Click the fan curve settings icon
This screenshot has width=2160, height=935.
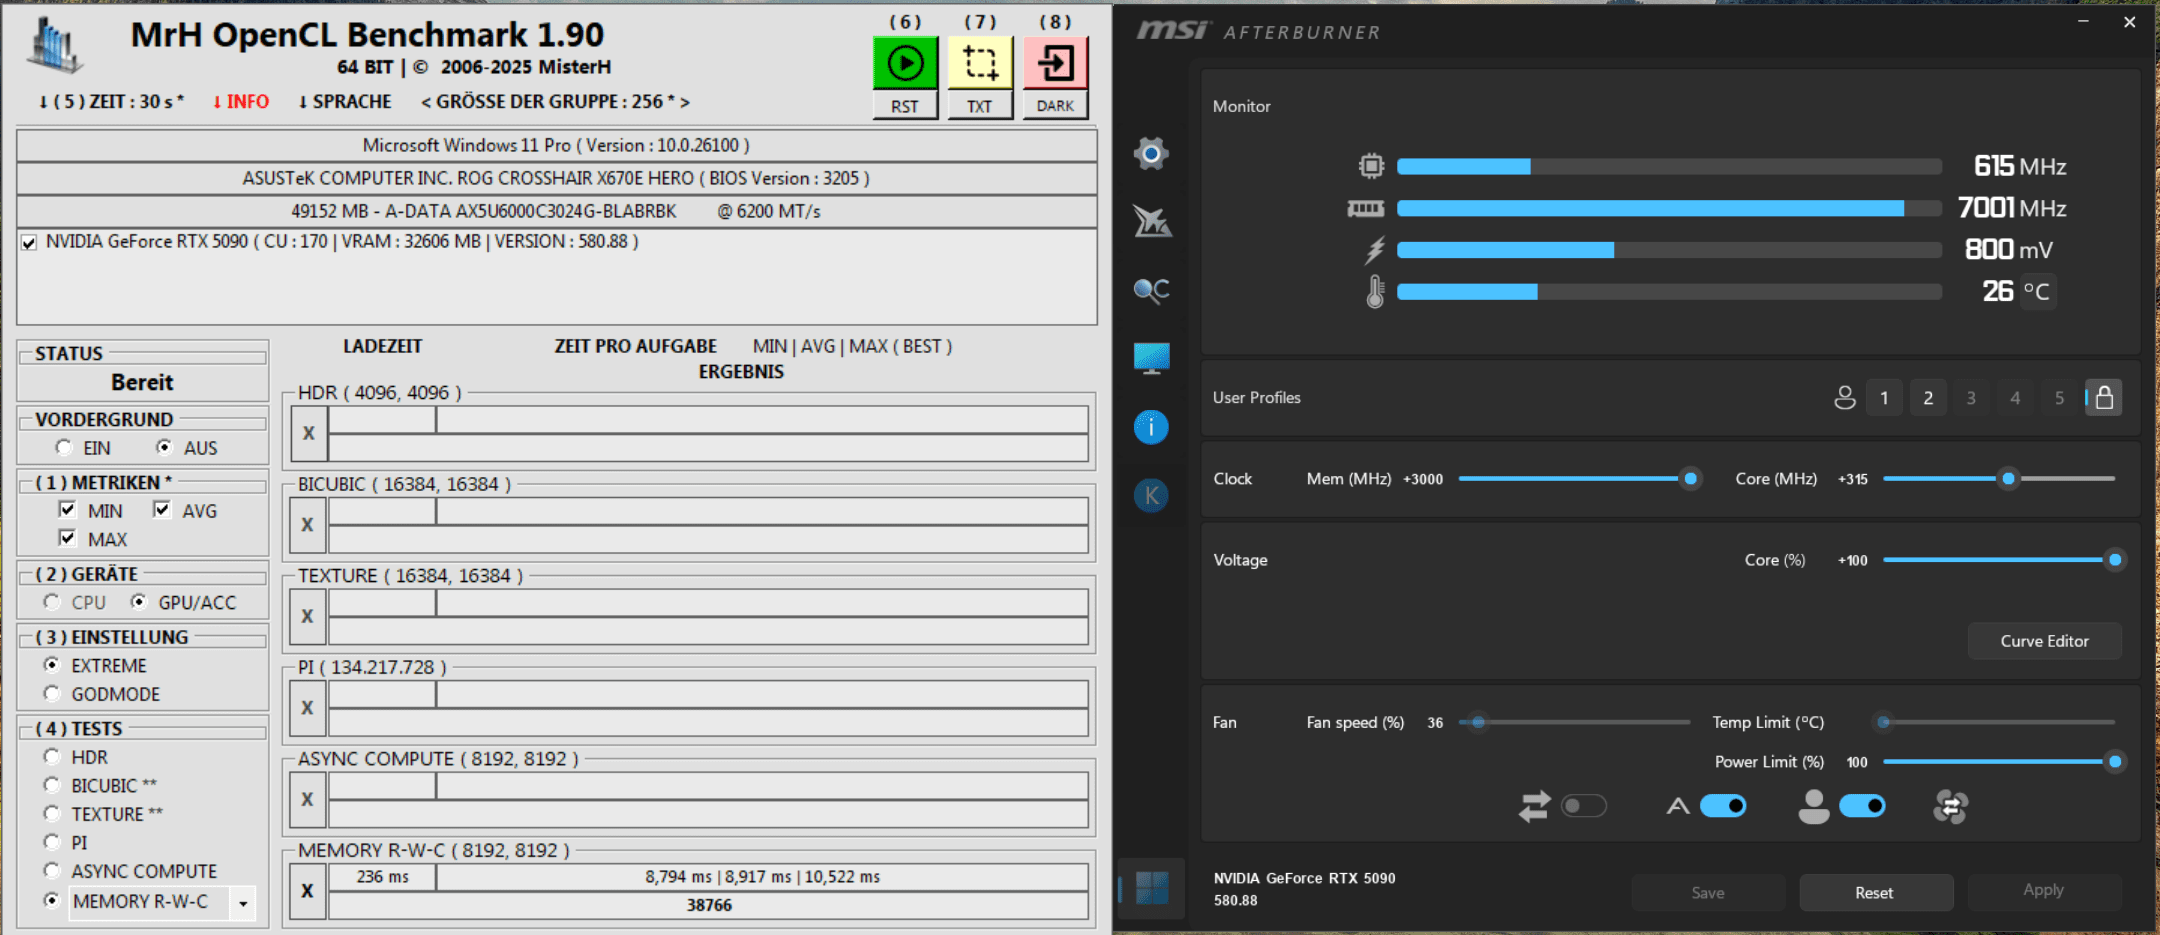1950,806
